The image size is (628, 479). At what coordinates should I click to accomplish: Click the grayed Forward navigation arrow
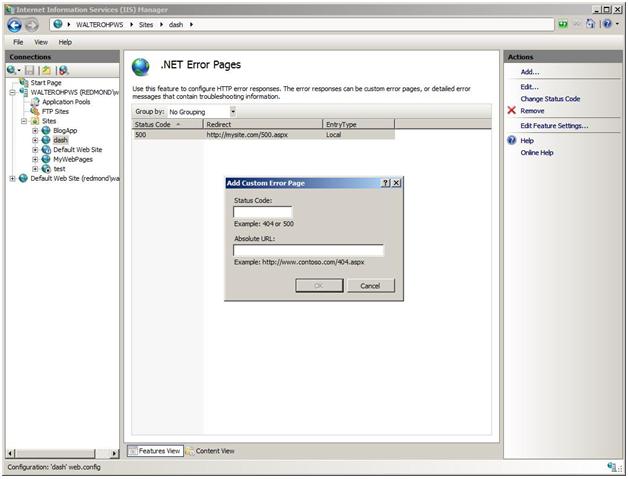pos(32,25)
